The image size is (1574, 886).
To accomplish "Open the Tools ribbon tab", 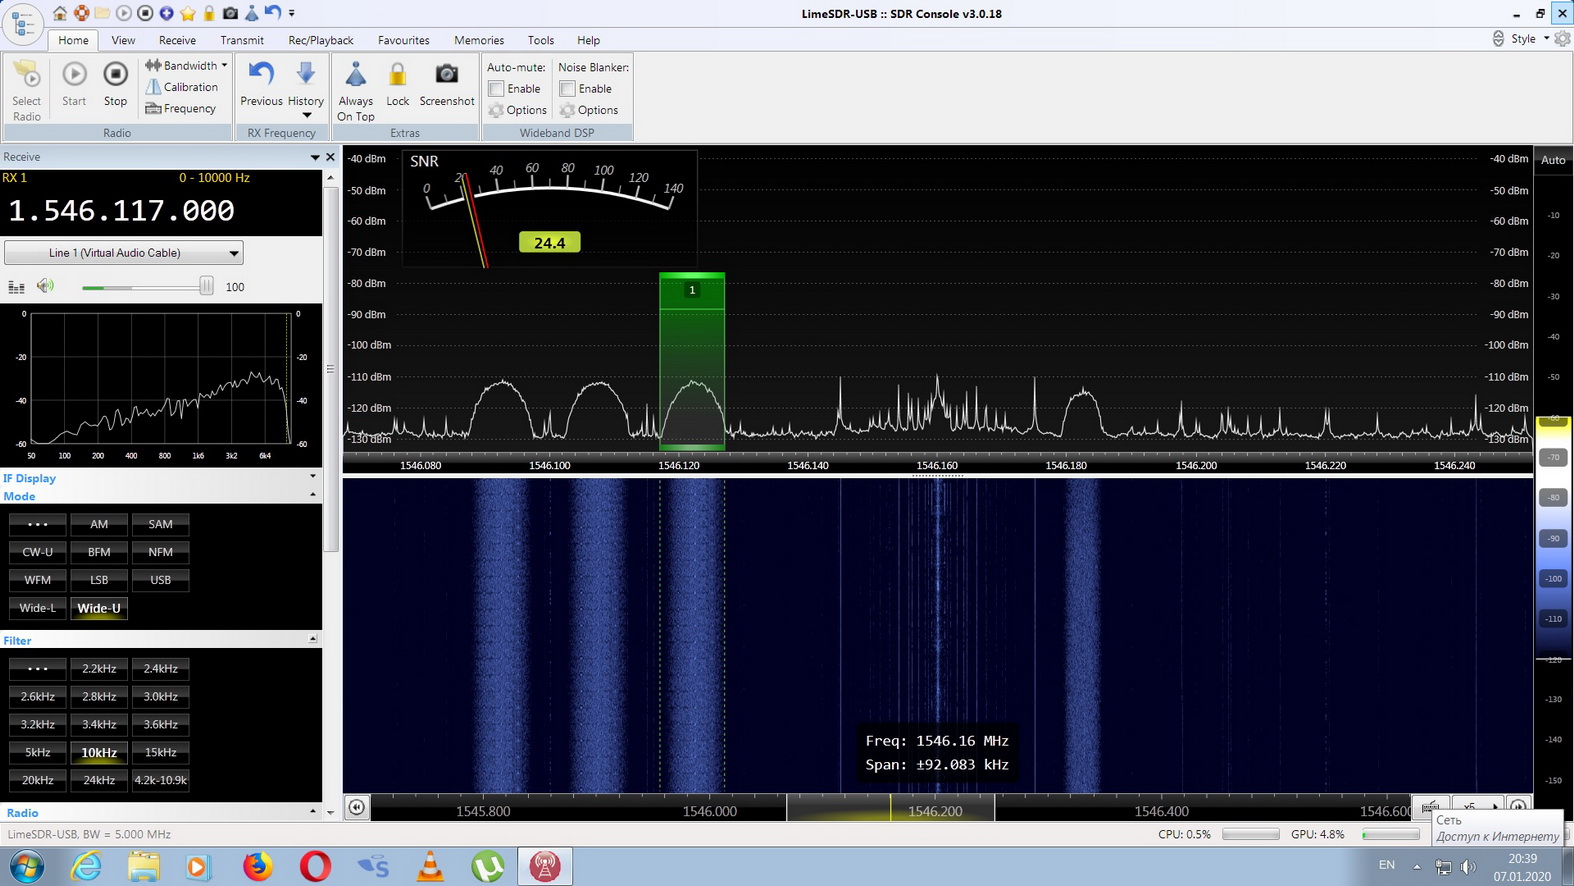I will coord(541,40).
